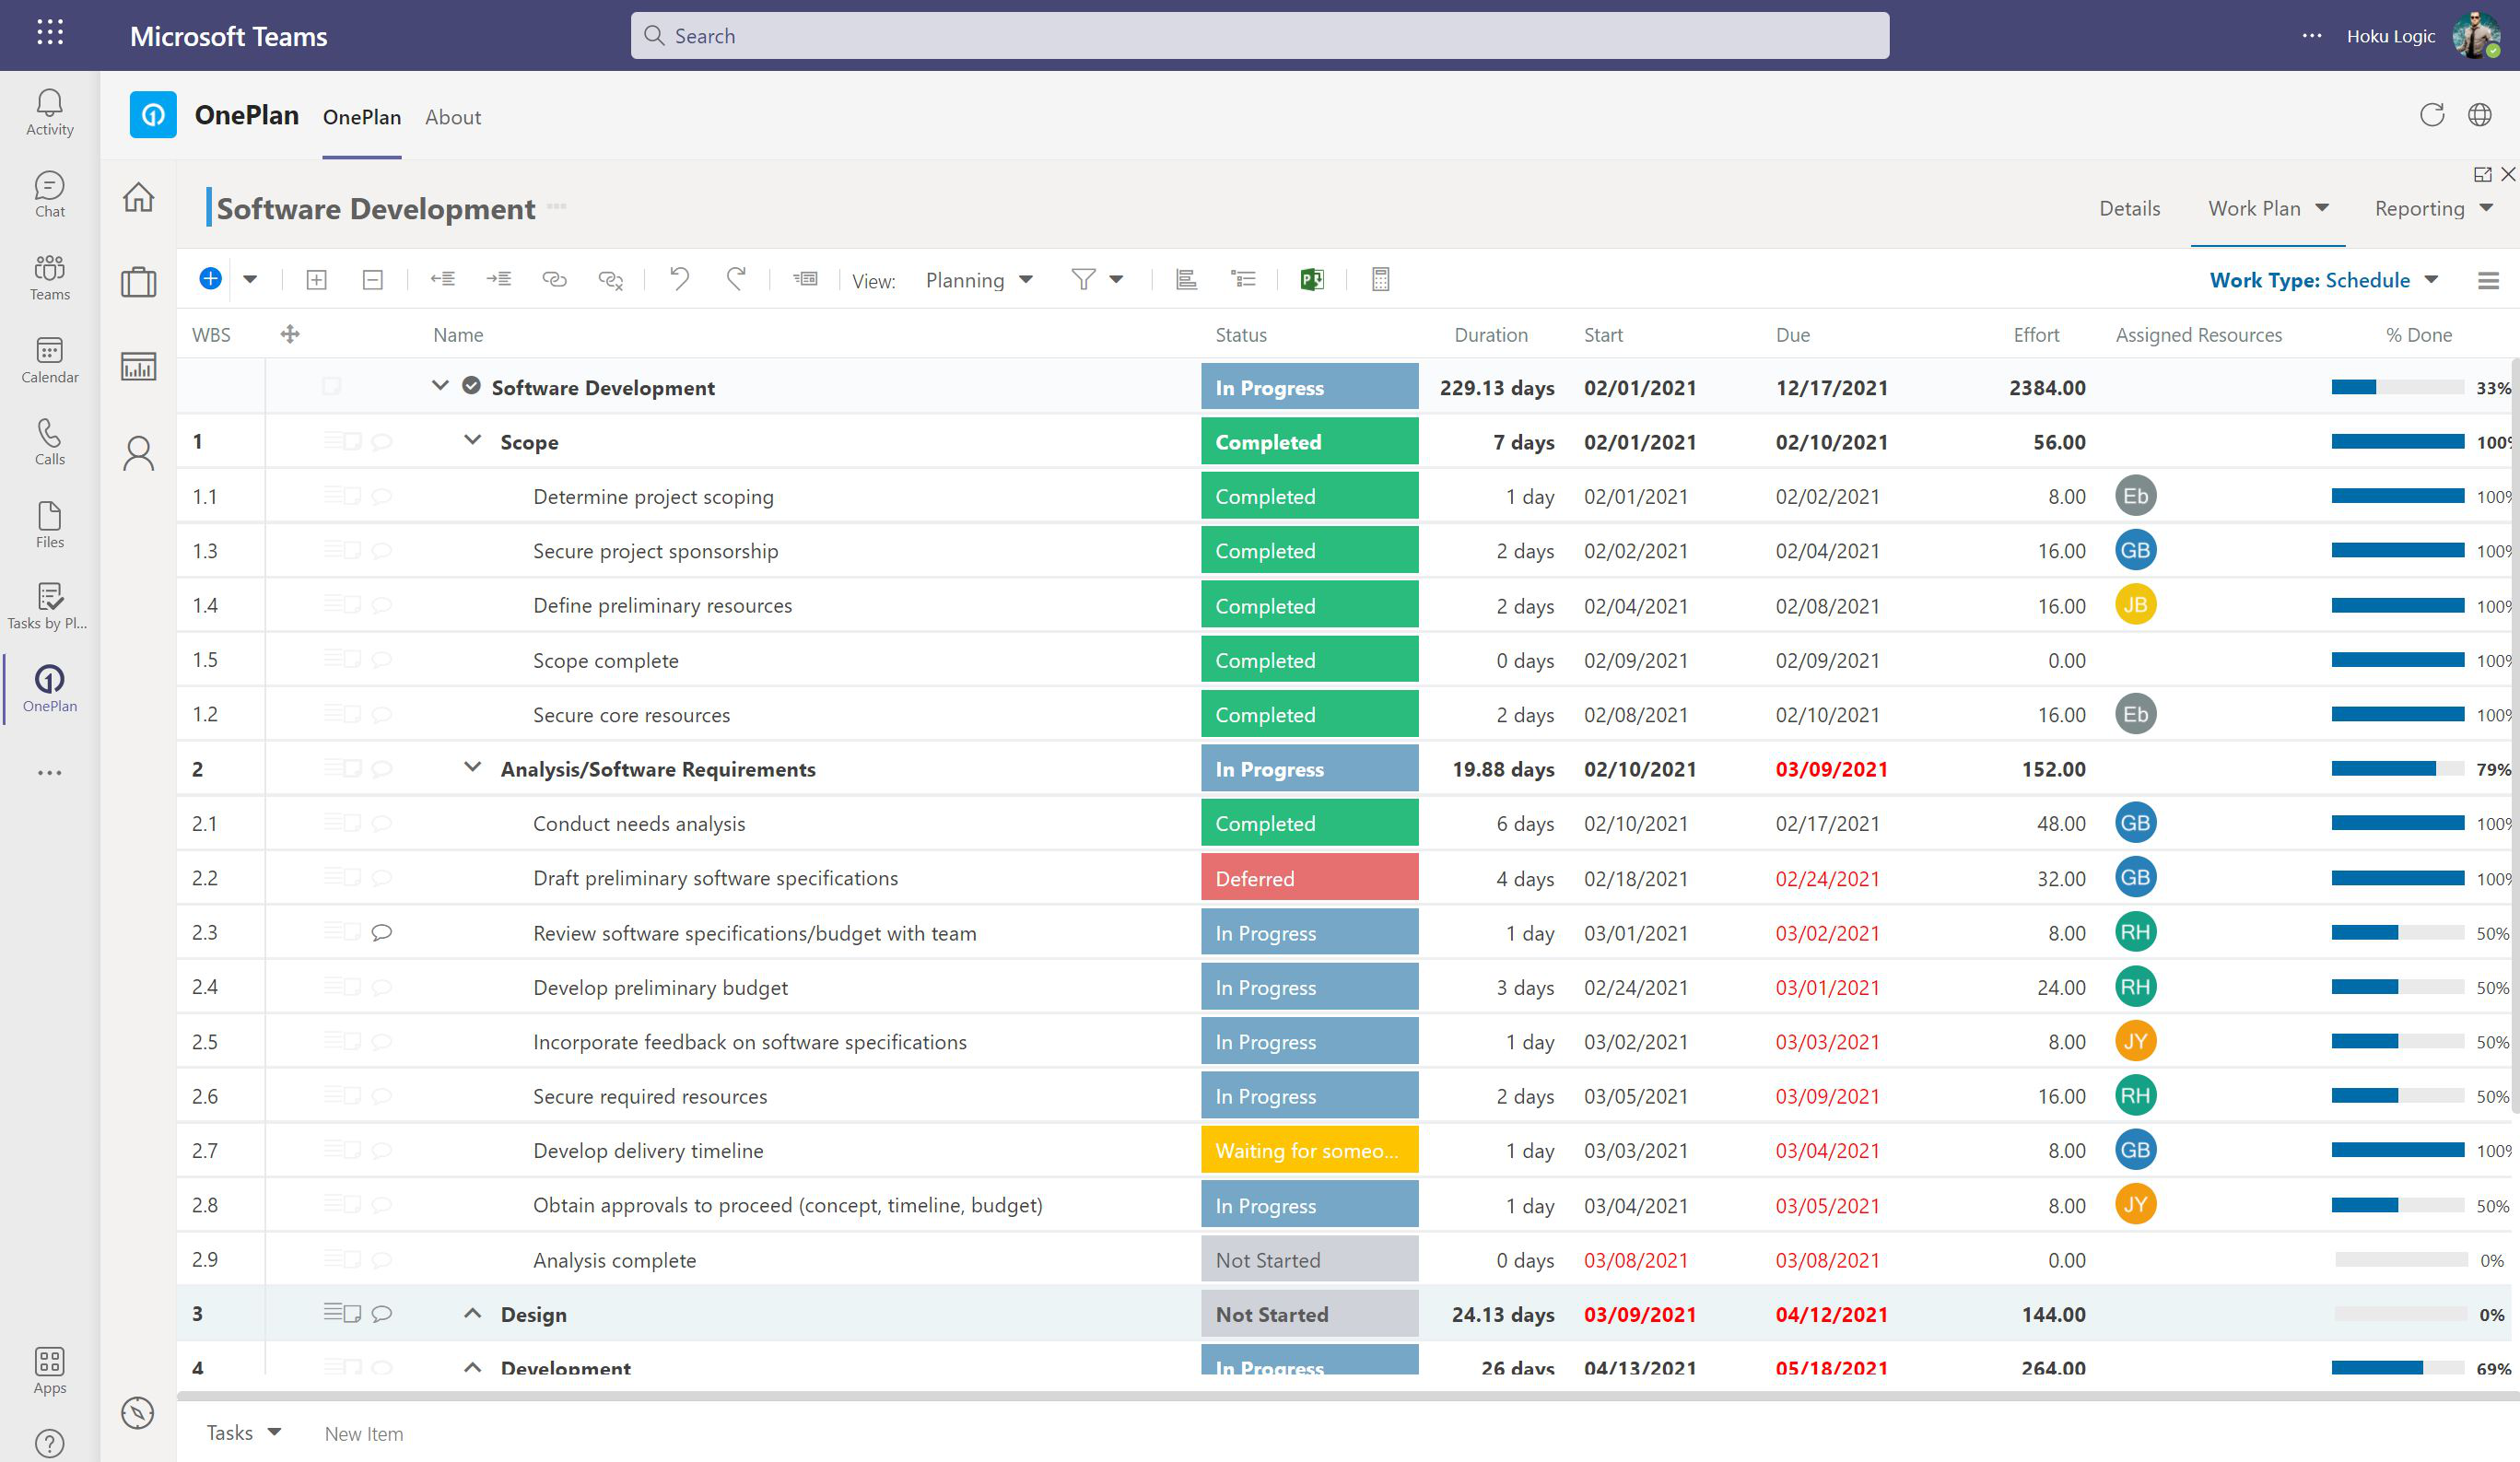Open Chat in the Teams sidebar
The height and width of the screenshot is (1462, 2520).
pyautogui.click(x=50, y=194)
